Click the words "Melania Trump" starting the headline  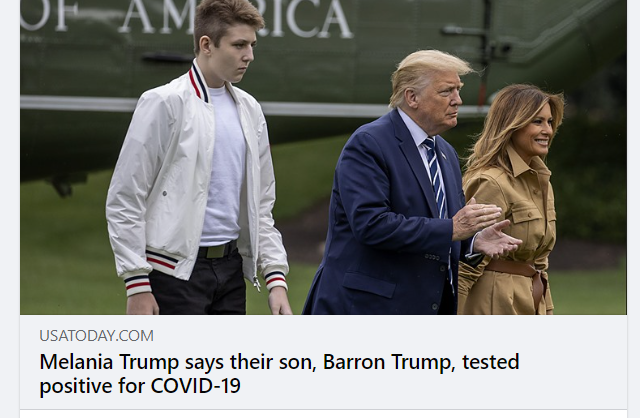(109, 362)
